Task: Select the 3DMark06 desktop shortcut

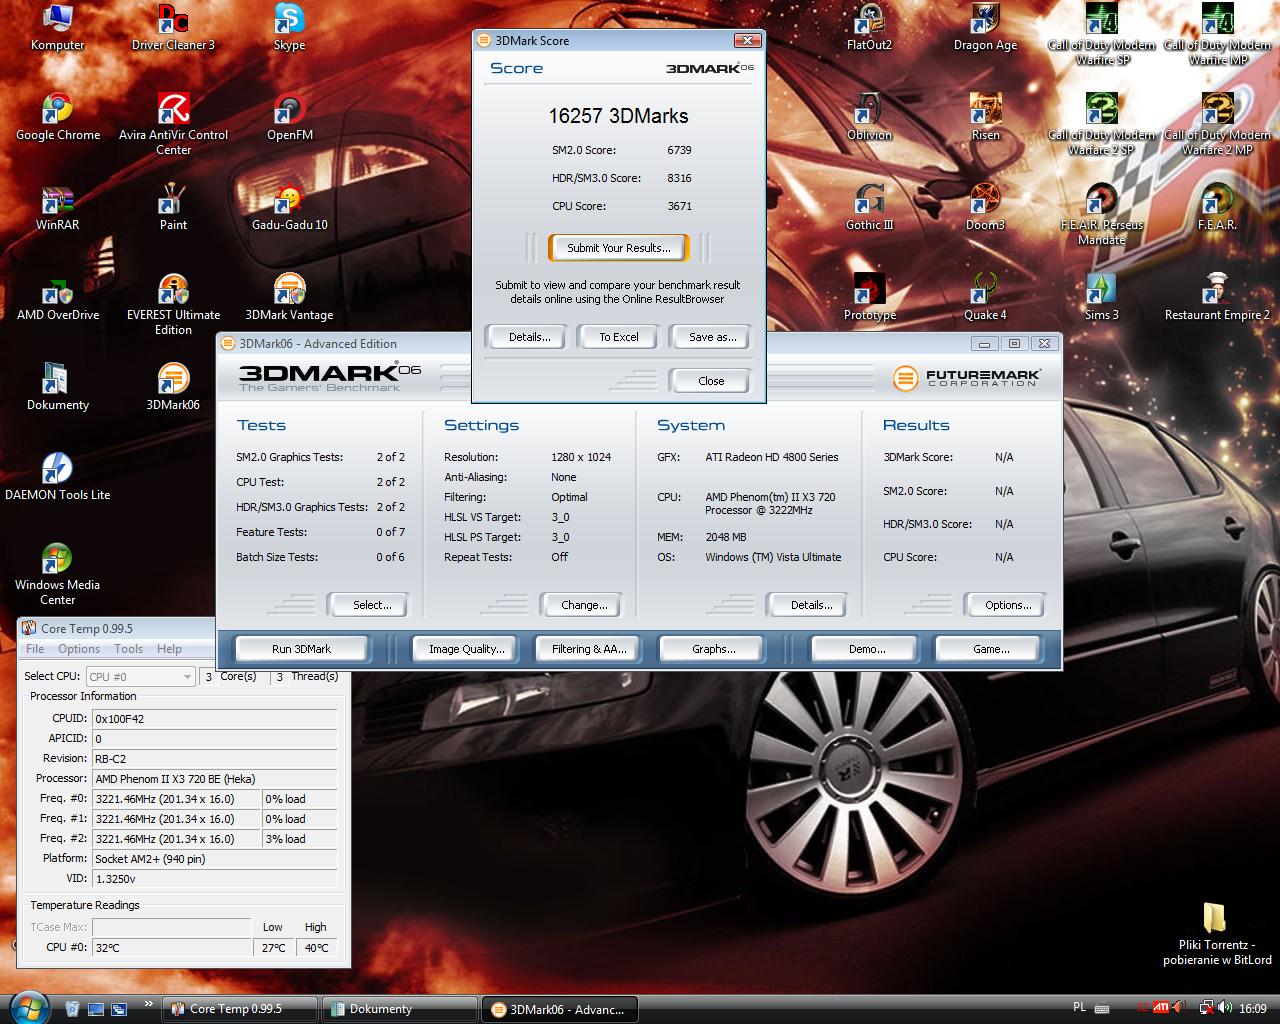Action: 173,388
